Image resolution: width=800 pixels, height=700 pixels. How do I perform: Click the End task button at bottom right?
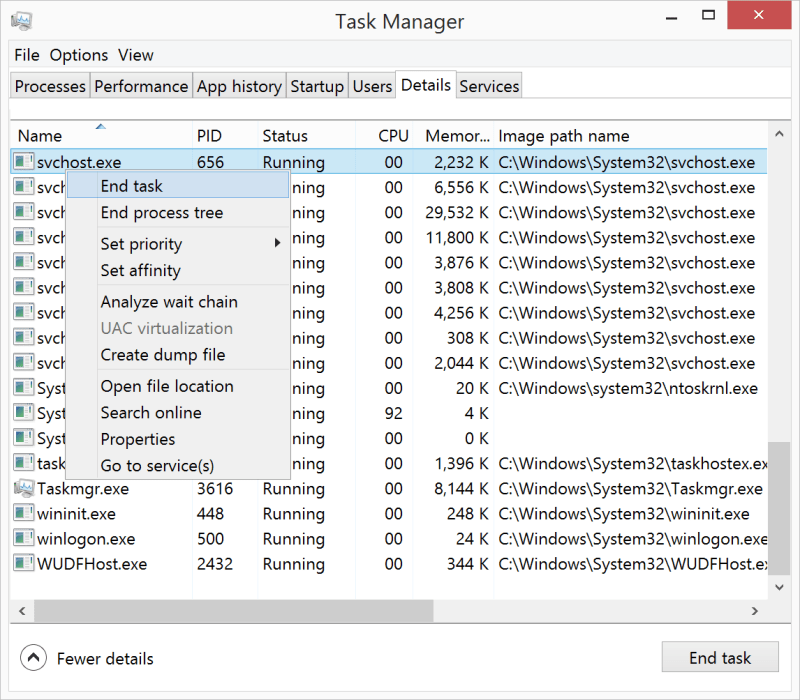720,658
